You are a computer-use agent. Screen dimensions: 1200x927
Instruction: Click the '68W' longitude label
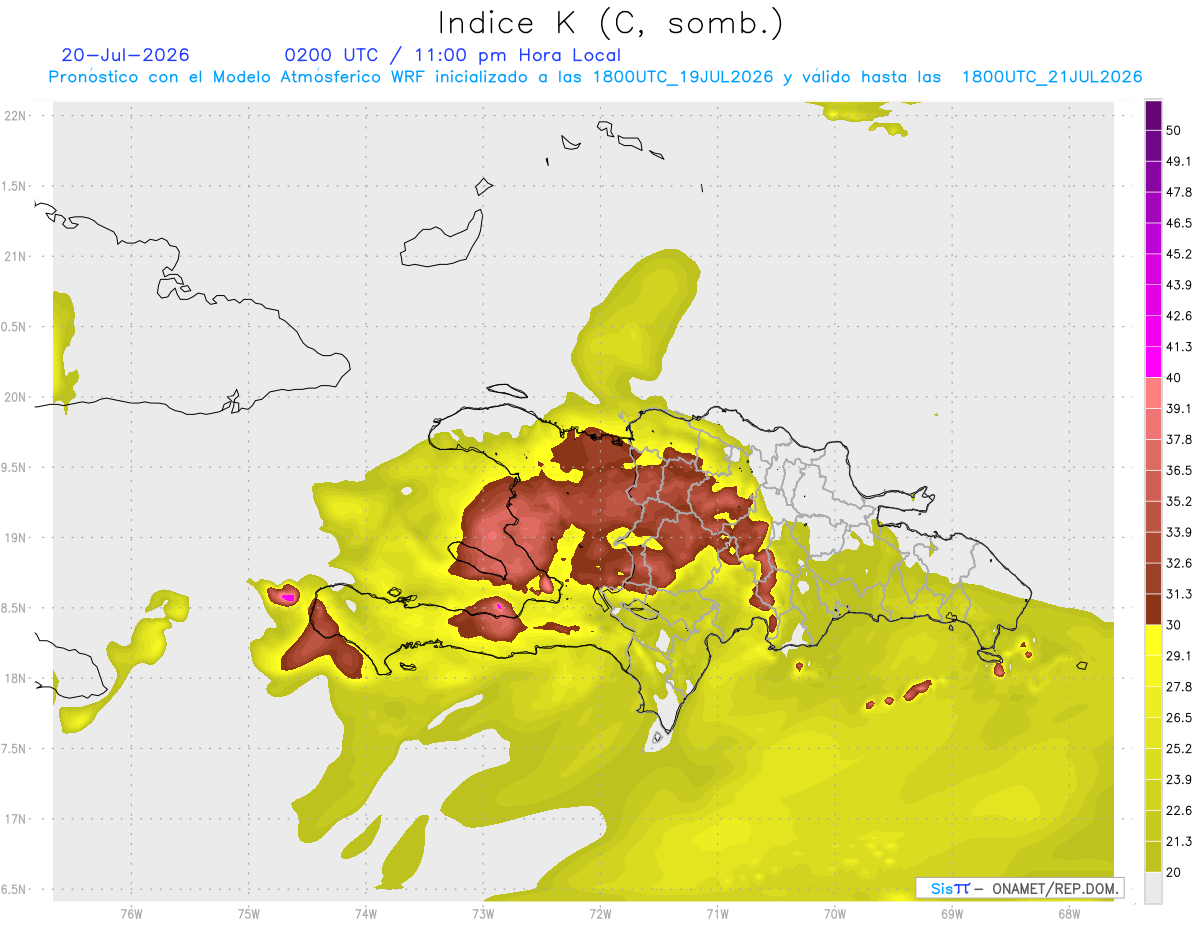1068,914
